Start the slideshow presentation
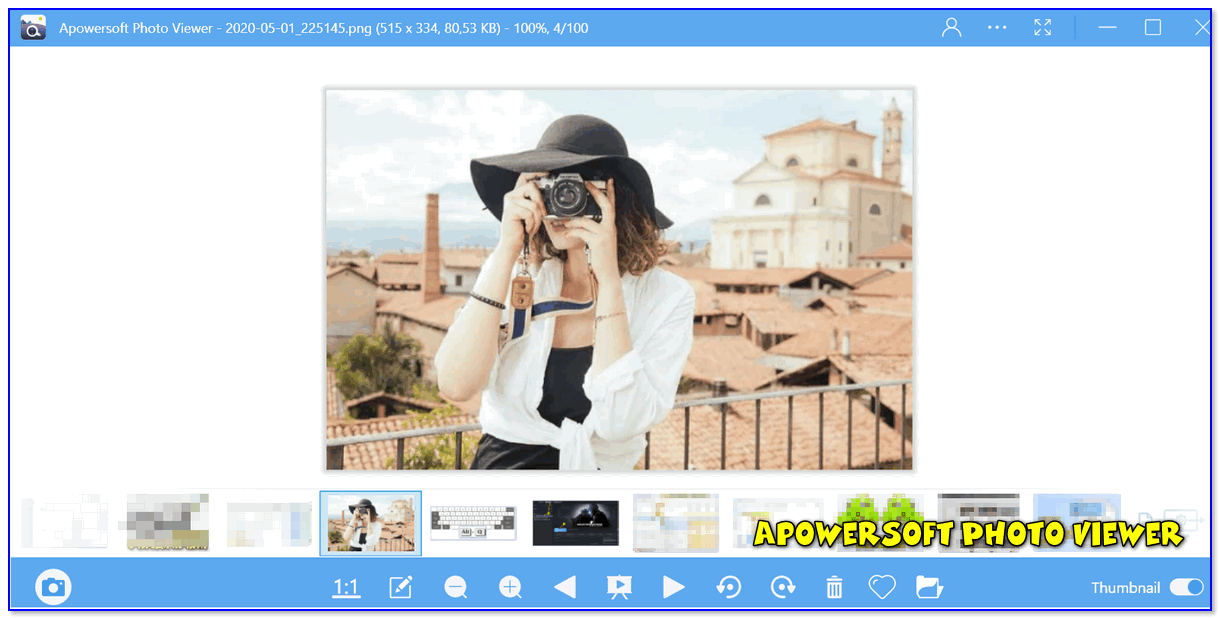This screenshot has width=1220, height=619. click(619, 588)
